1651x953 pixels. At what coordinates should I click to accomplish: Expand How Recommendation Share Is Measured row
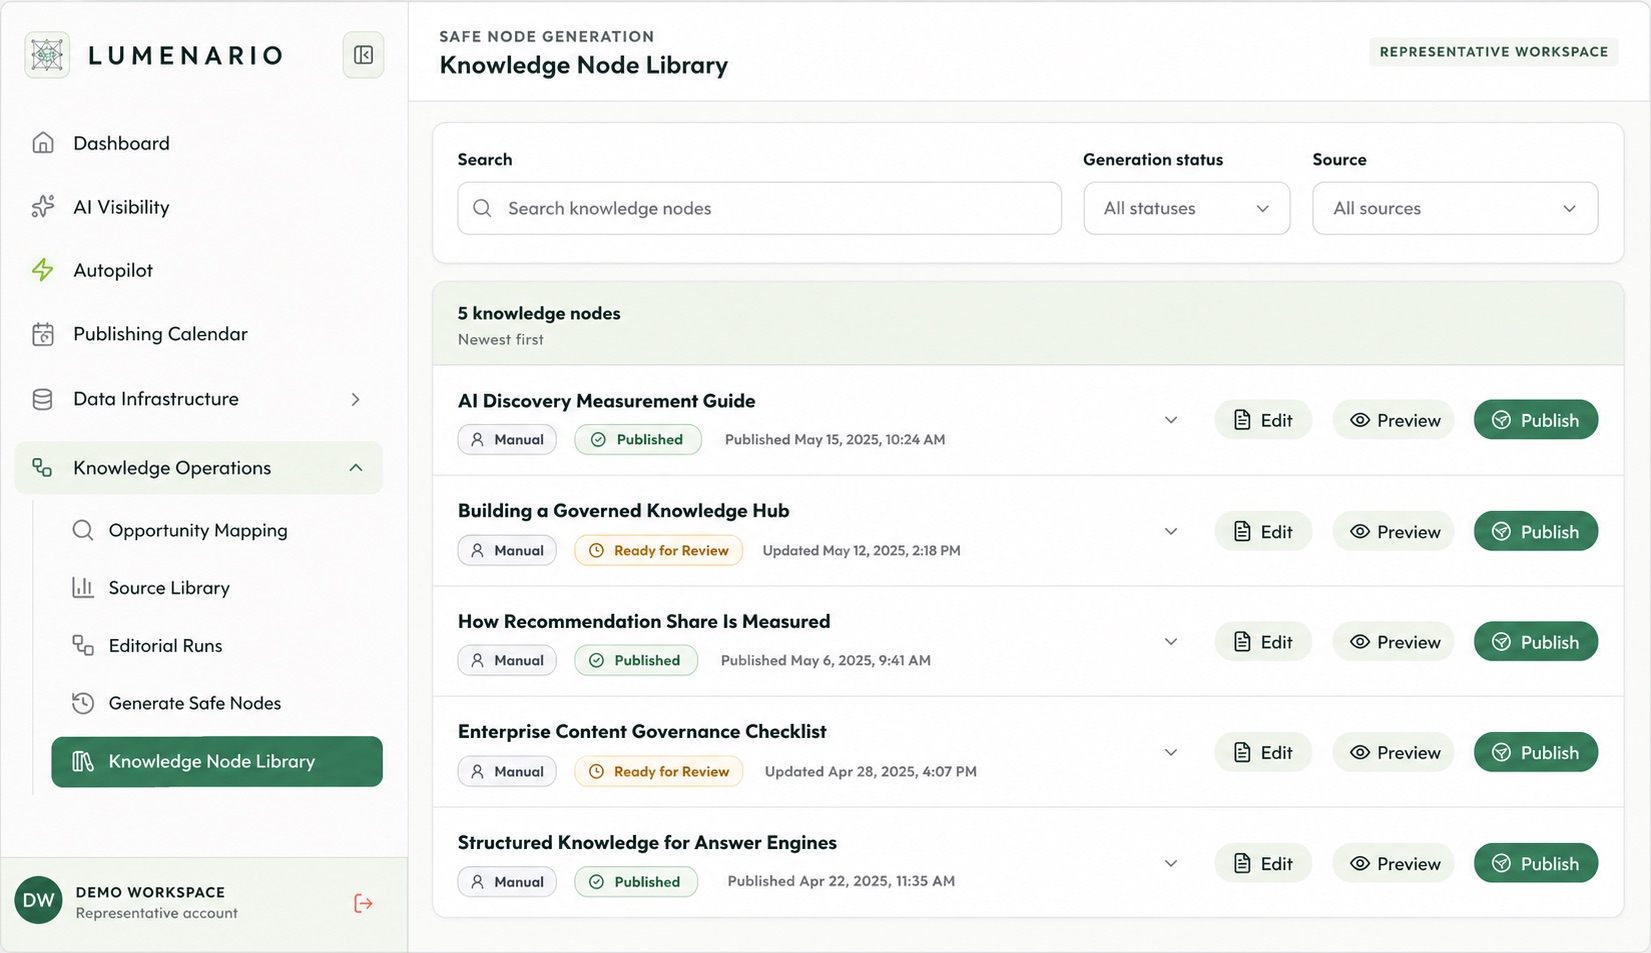coord(1171,641)
